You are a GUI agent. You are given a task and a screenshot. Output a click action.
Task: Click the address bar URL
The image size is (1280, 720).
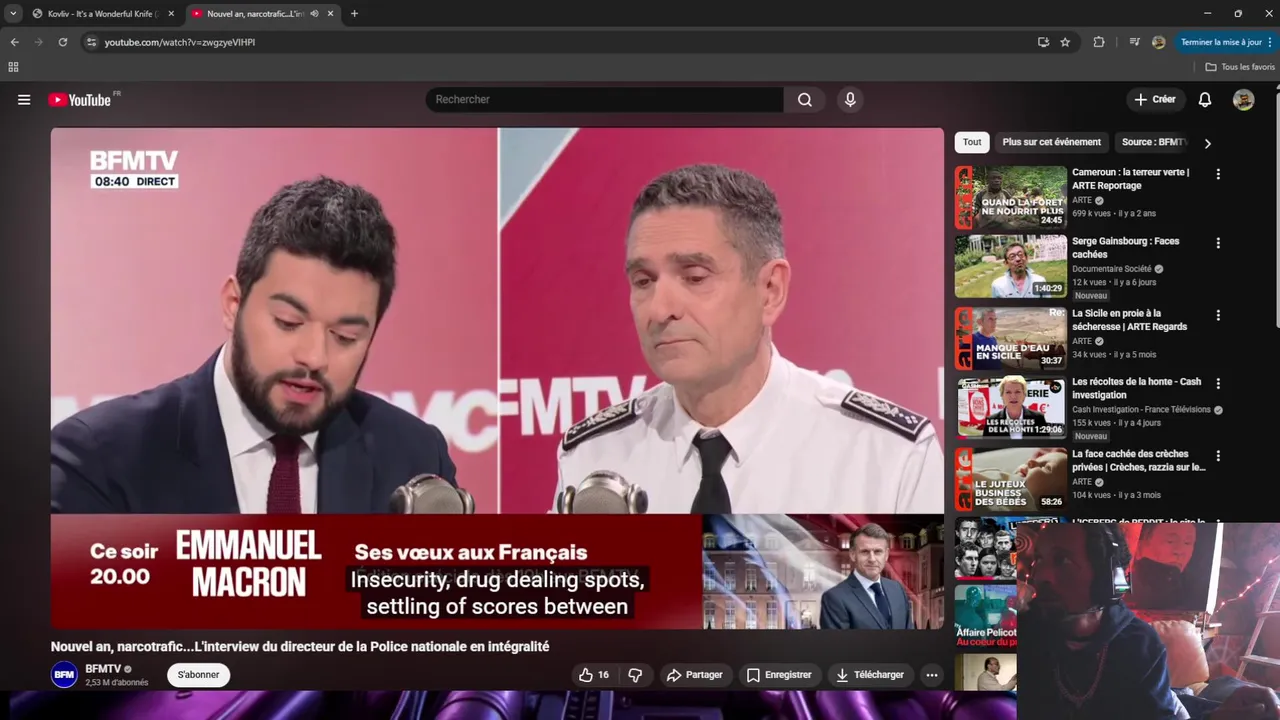(180, 42)
